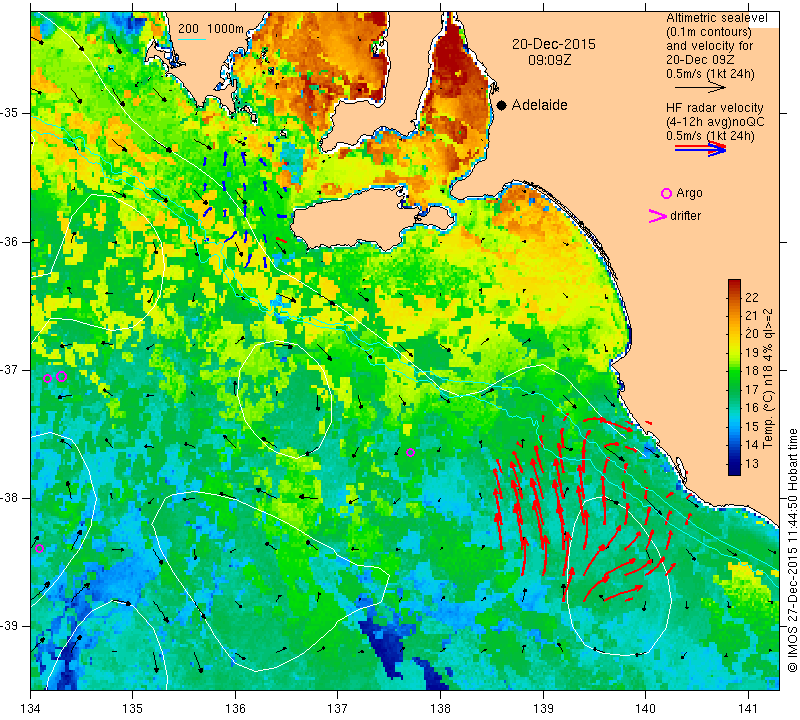Click the 'drifter' legend label
The width and height of the screenshot is (800, 720).
[x=685, y=216]
